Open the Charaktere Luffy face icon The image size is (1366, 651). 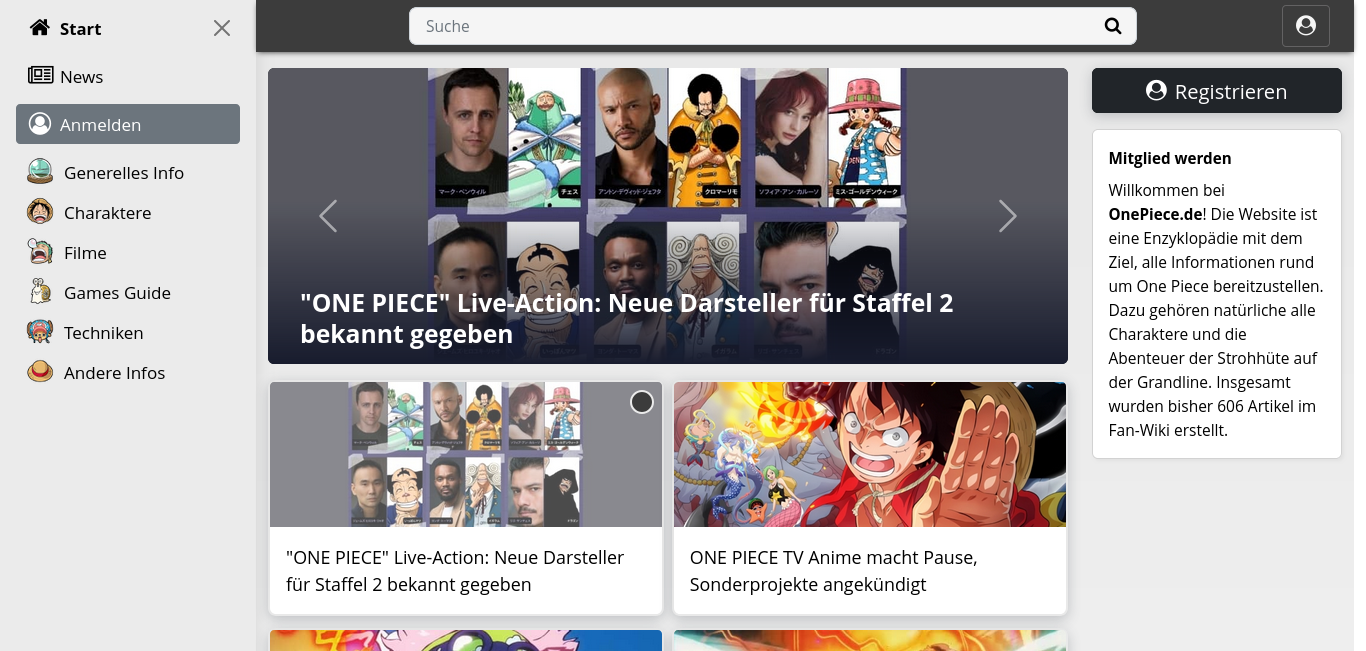tap(40, 212)
